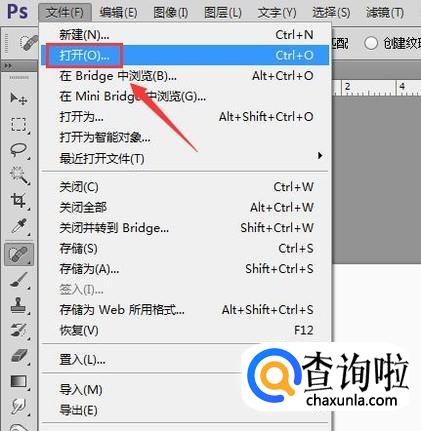Select the Rectangular Marquee tool
The height and width of the screenshot is (431, 421).
[x=18, y=124]
